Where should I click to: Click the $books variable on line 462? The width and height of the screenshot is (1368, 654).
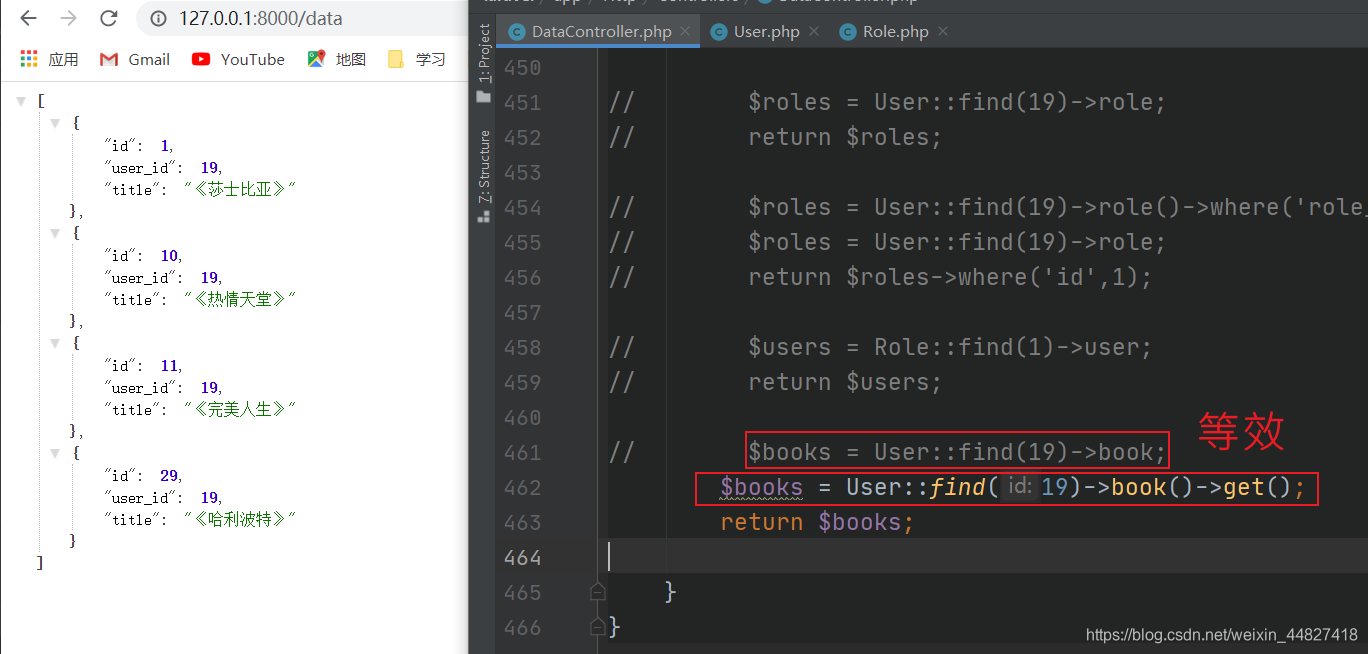(761, 487)
